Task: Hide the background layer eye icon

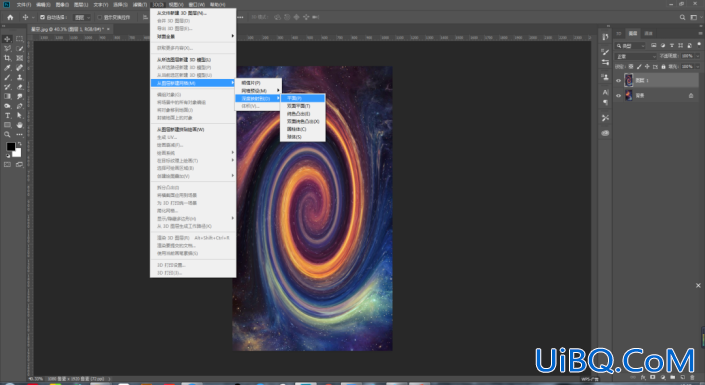Action: [x=618, y=95]
